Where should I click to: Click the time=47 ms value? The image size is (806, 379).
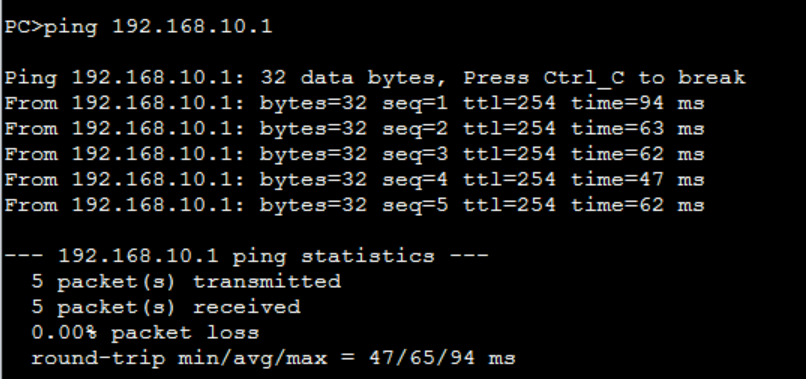[637, 179]
